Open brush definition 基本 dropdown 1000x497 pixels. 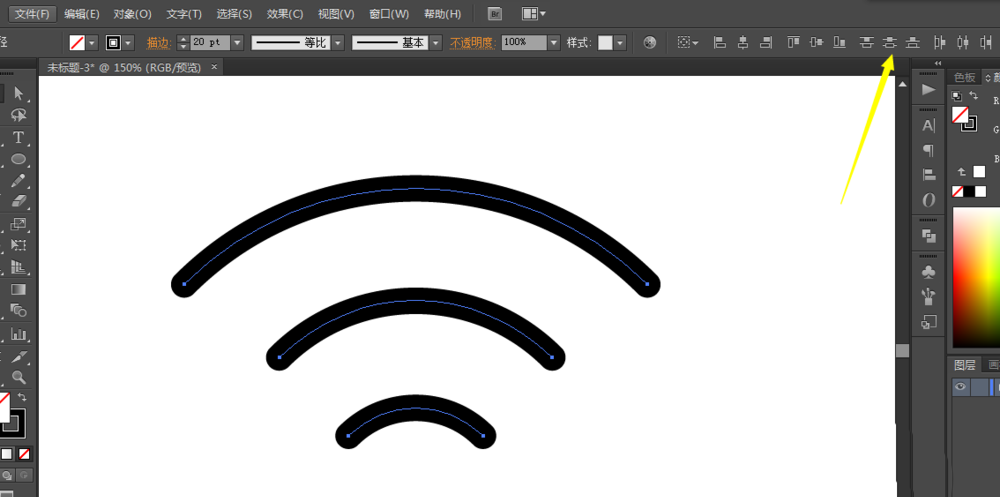tap(436, 43)
